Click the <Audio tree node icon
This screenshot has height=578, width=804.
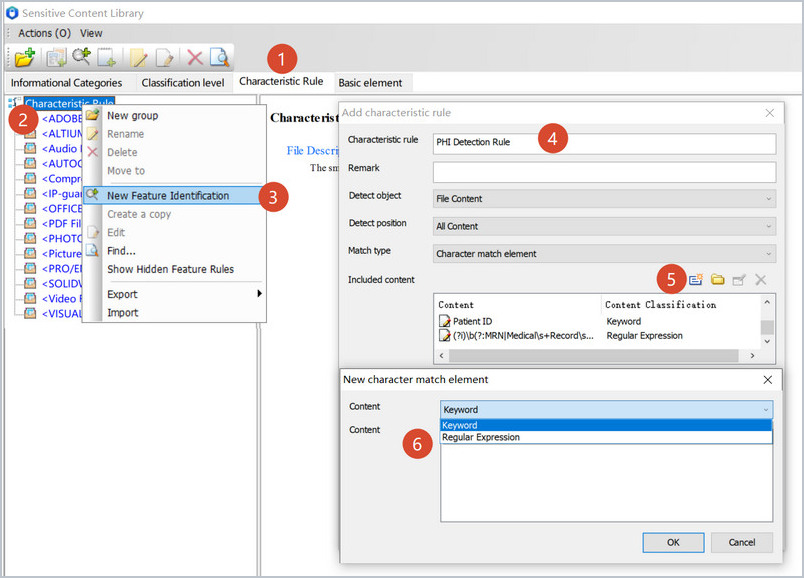[31, 148]
